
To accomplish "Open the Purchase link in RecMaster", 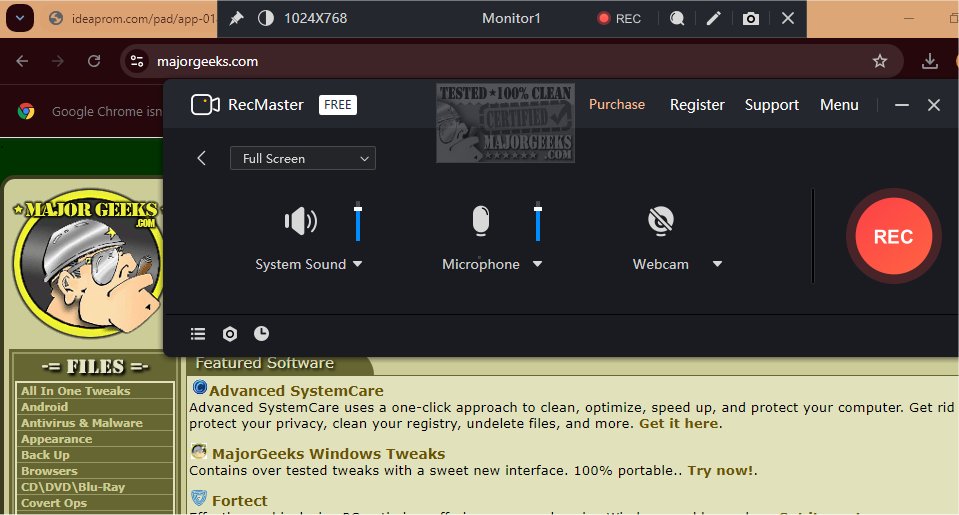I will click(616, 105).
